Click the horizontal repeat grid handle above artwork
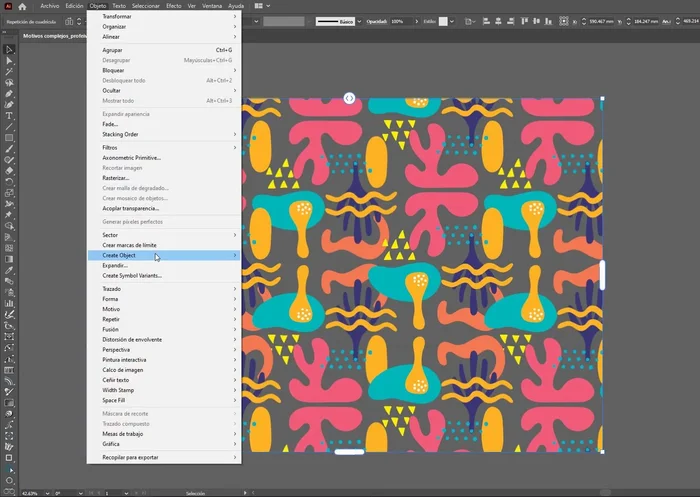 tap(349, 97)
